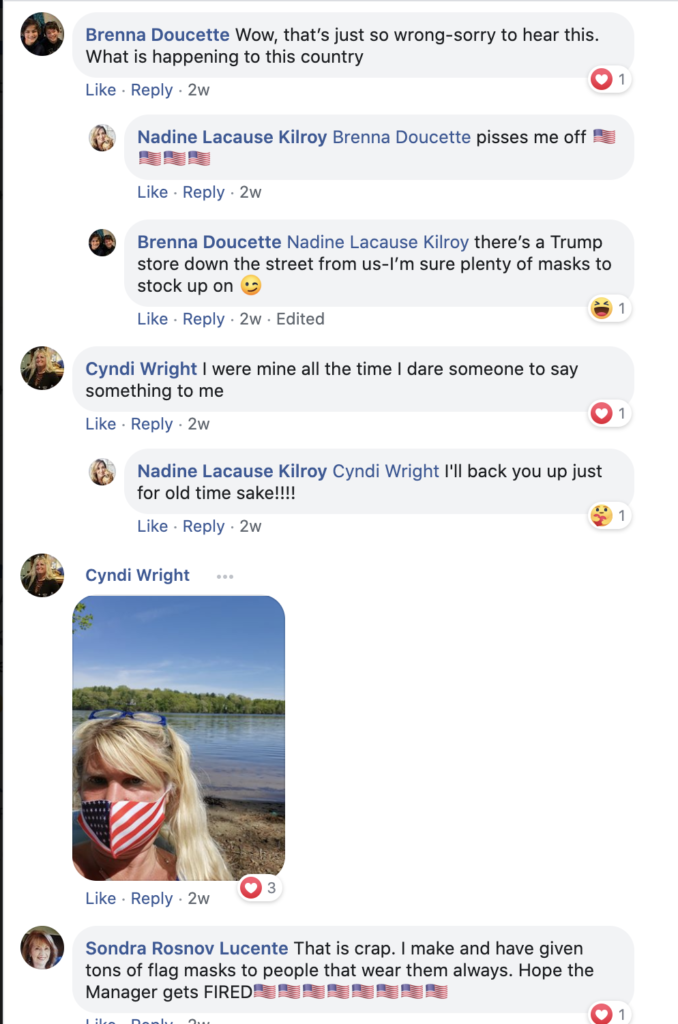Viewport: 678px width, 1024px height.
Task: Open Sondra Rosnov Lucente's profile name link
Action: [x=187, y=948]
